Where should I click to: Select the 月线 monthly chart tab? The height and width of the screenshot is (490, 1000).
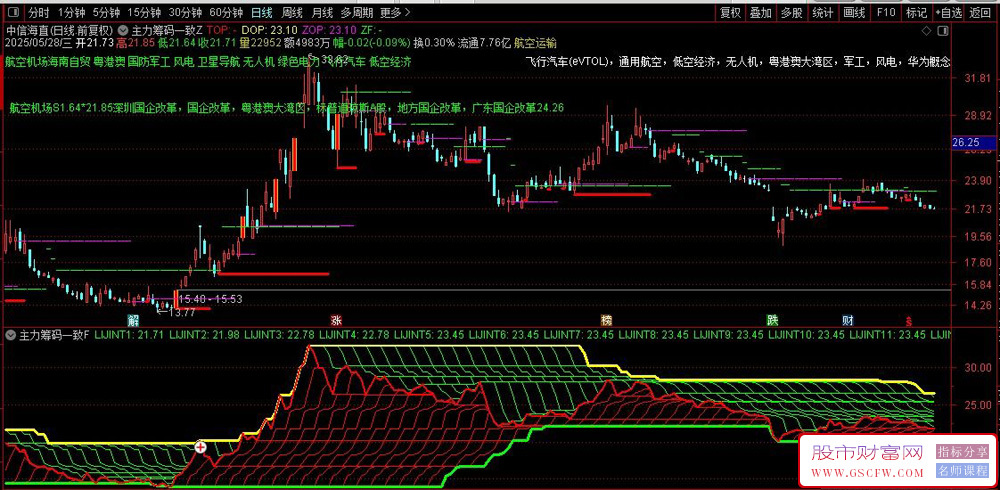coord(321,12)
